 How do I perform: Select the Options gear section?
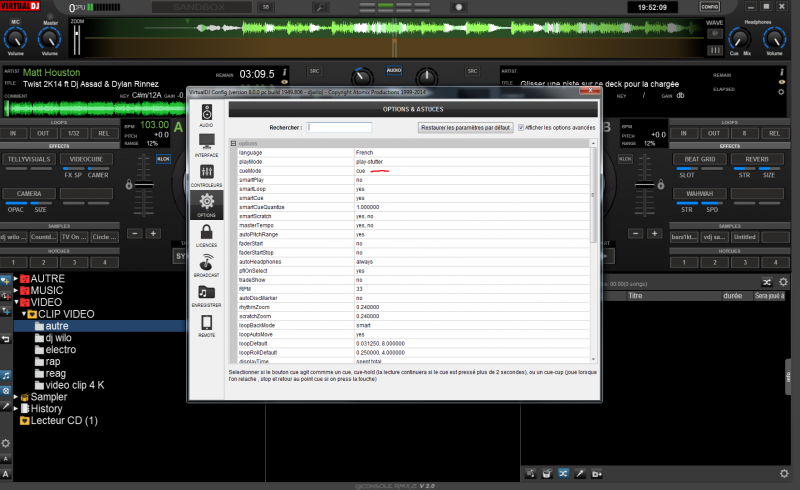click(x=207, y=205)
